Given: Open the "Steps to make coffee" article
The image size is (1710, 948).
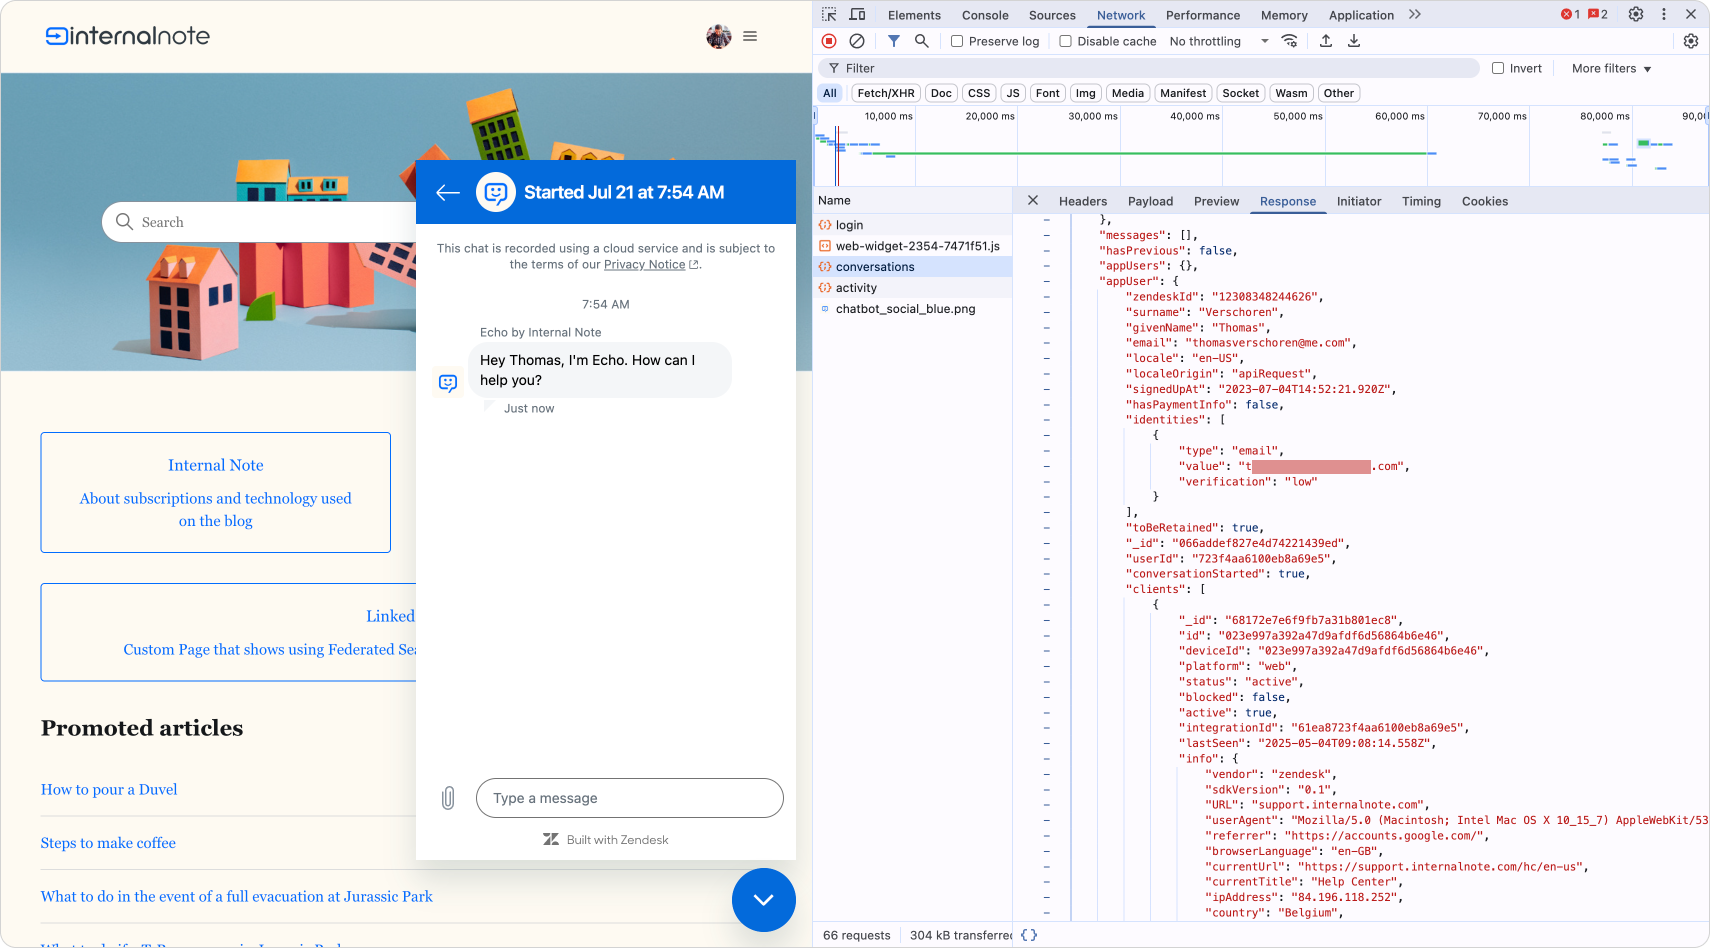Looking at the screenshot, I should coord(108,843).
